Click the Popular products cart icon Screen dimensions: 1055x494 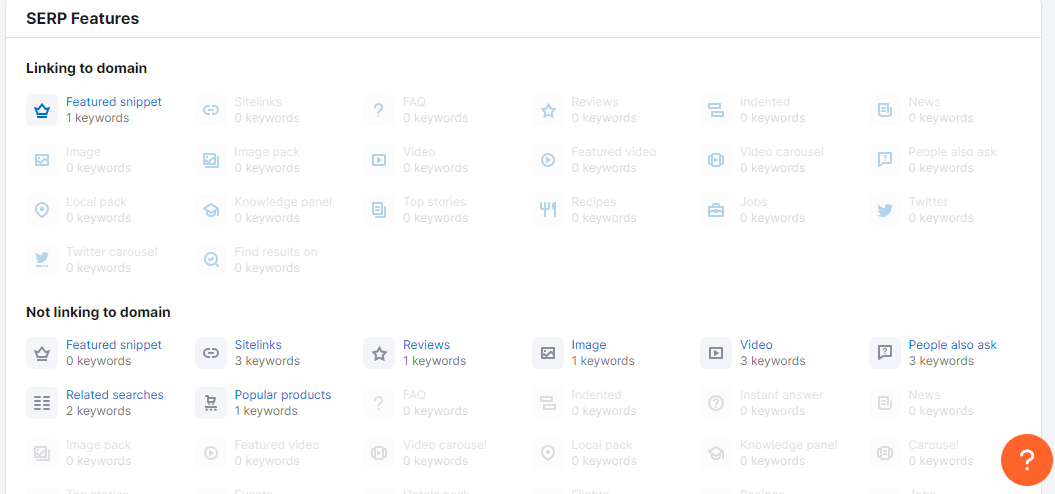(x=211, y=402)
